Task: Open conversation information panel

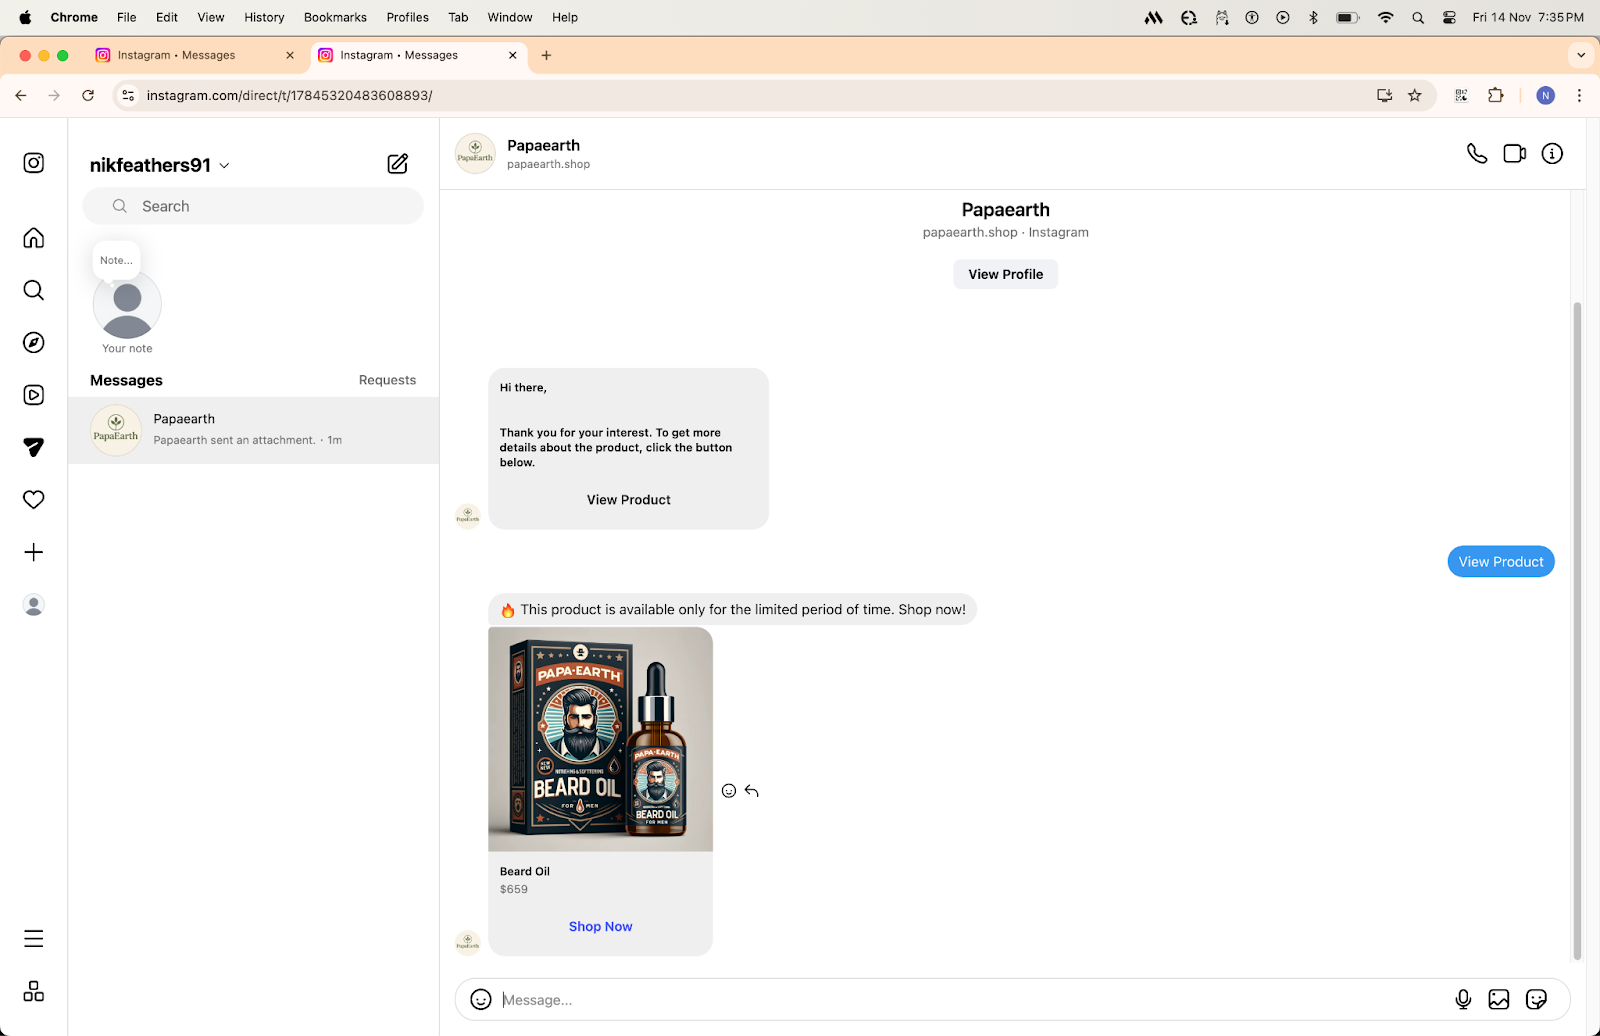Action: pyautogui.click(x=1552, y=154)
